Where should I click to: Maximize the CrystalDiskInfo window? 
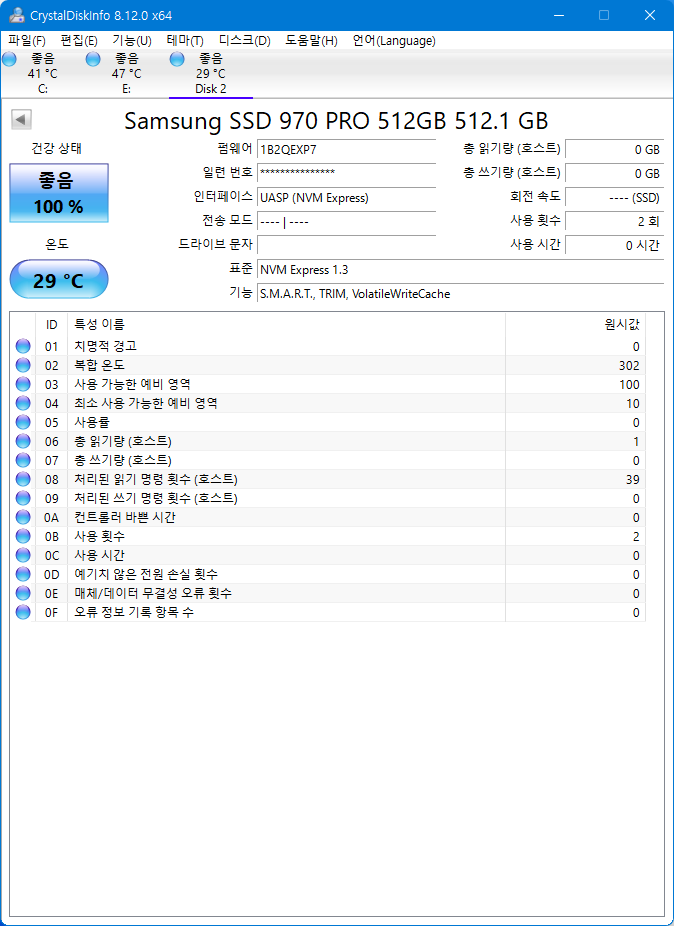[x=604, y=15]
